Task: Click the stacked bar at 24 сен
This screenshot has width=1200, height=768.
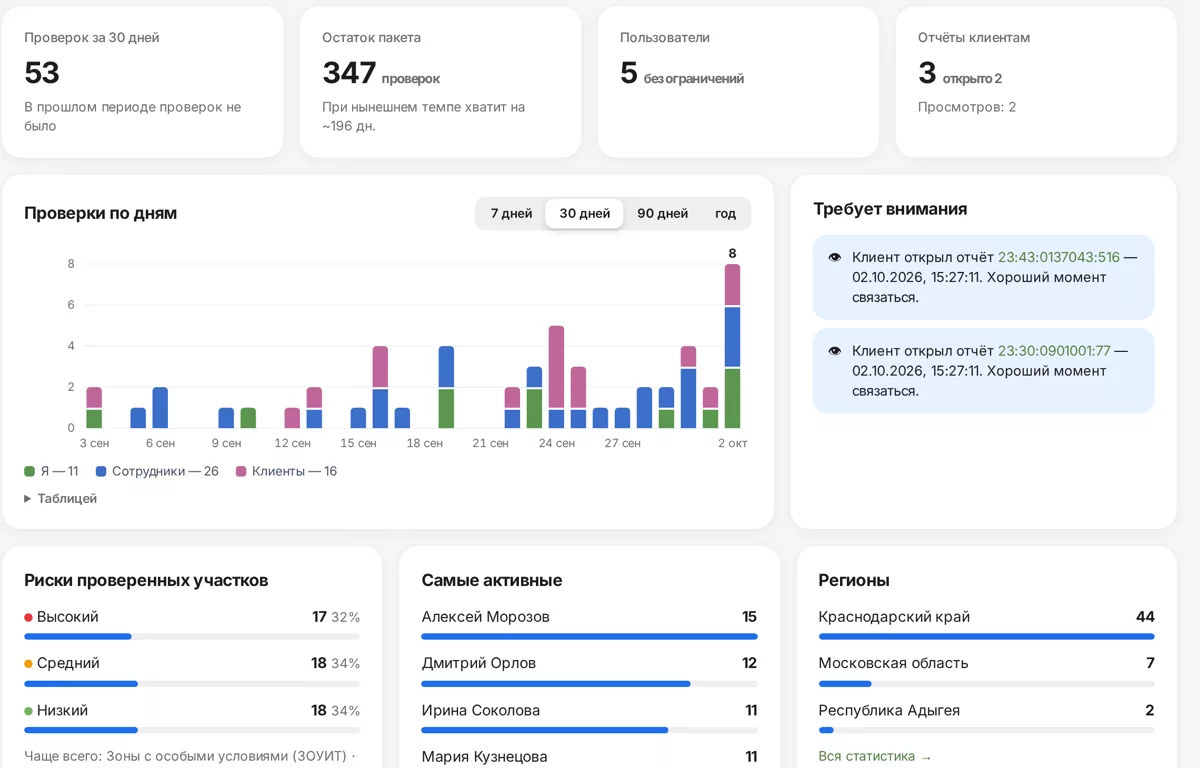Action: [557, 377]
